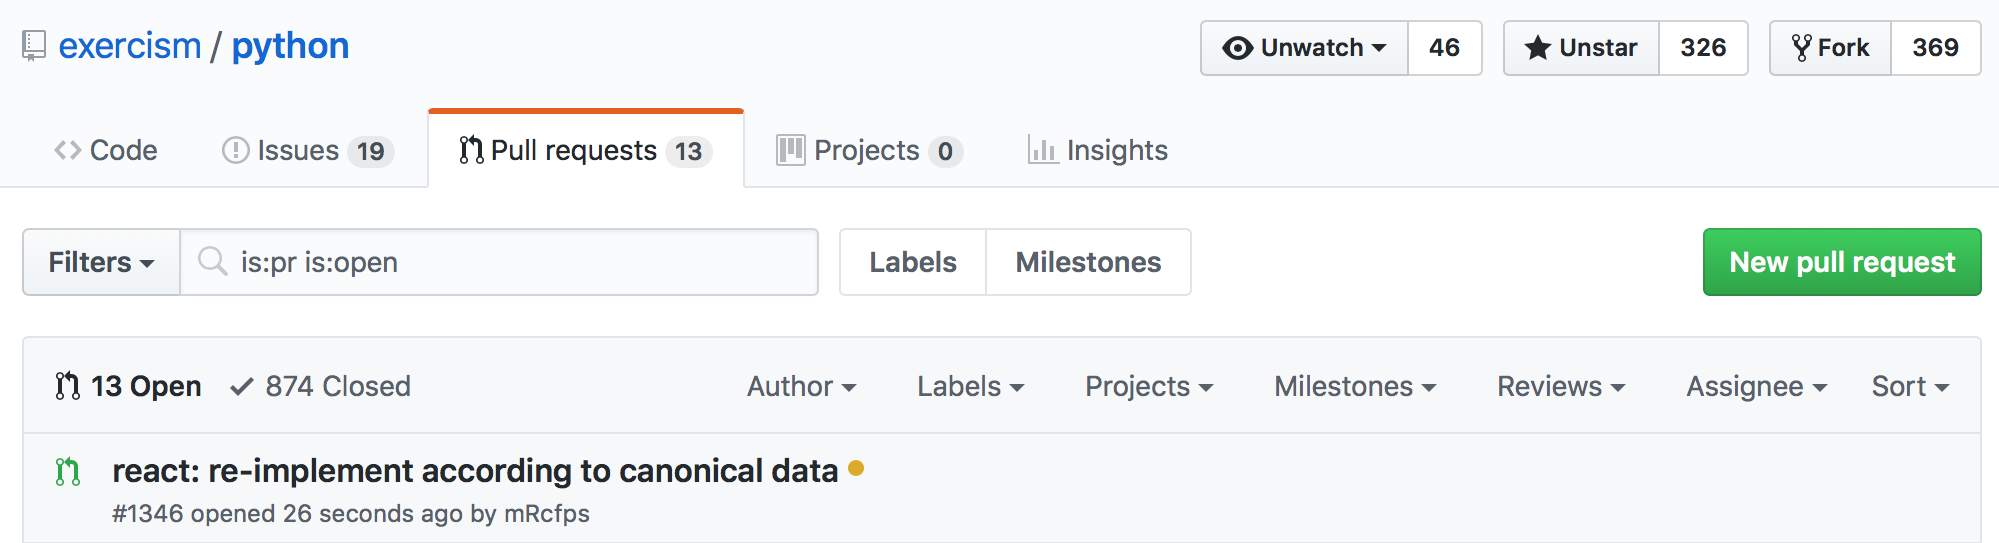Click the search magnifier icon in the filter box

212,262
